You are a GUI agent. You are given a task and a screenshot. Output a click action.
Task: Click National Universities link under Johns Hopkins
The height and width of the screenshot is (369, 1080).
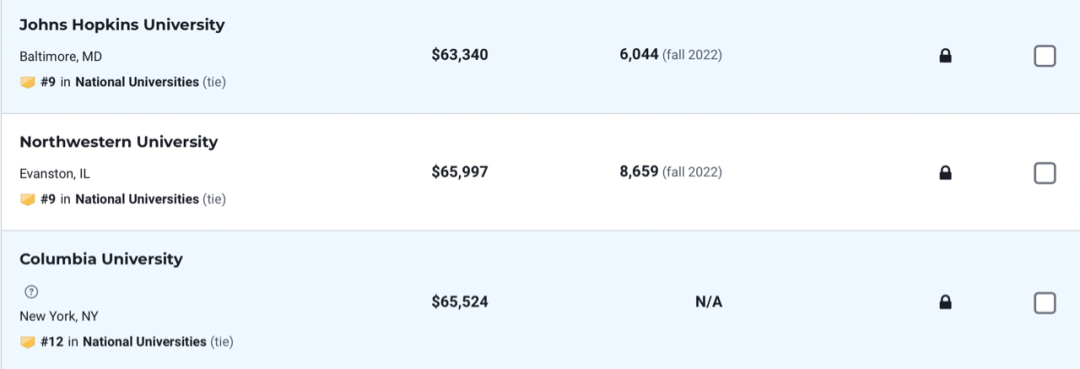pyautogui.click(x=137, y=82)
